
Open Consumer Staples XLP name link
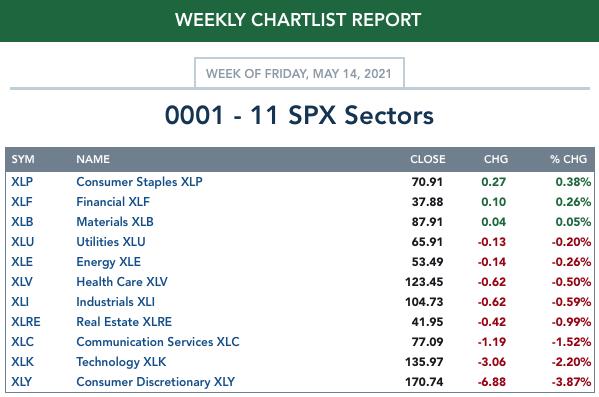pyautogui.click(x=139, y=182)
